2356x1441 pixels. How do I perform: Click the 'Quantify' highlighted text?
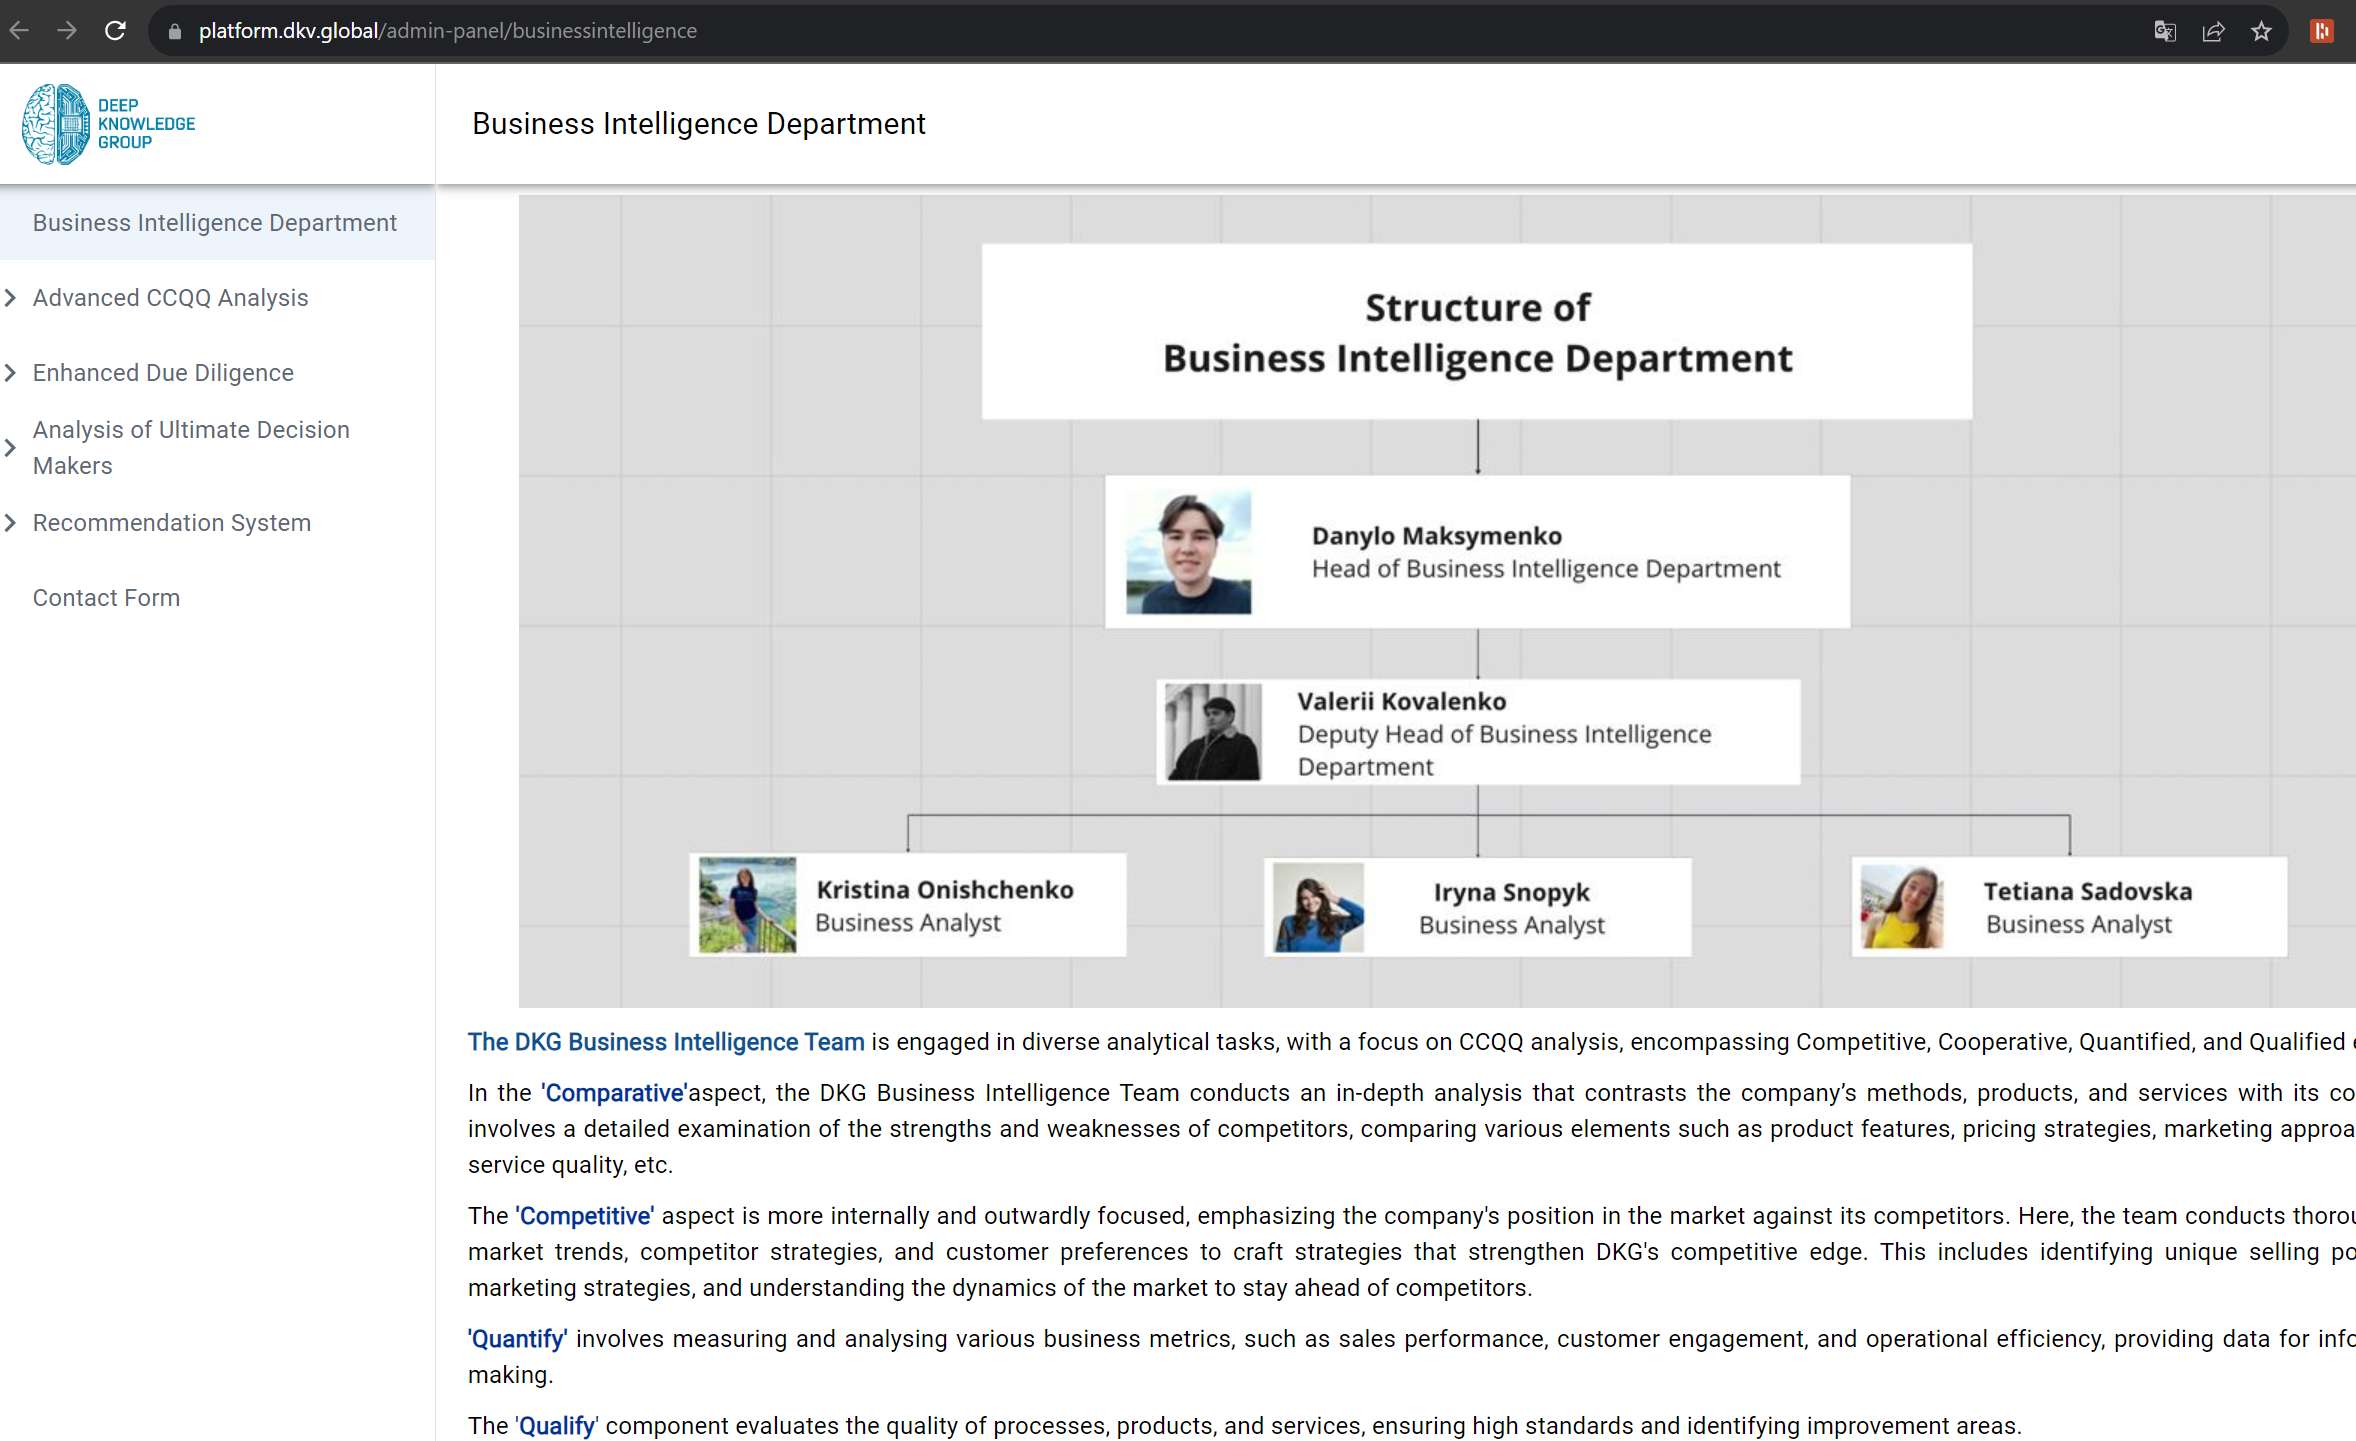tap(517, 1339)
